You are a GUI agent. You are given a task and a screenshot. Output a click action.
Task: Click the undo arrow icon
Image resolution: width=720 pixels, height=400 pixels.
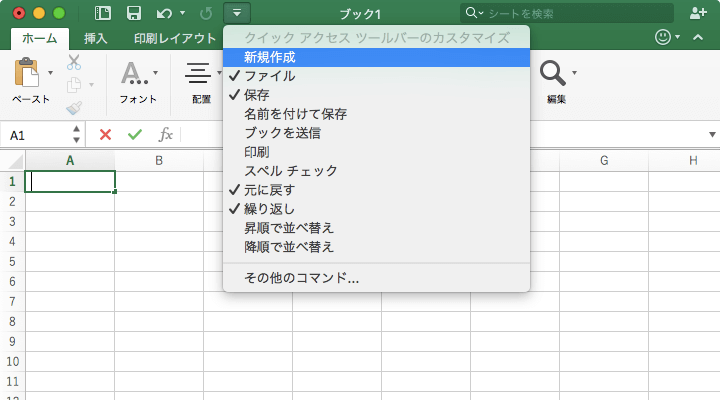(x=164, y=13)
